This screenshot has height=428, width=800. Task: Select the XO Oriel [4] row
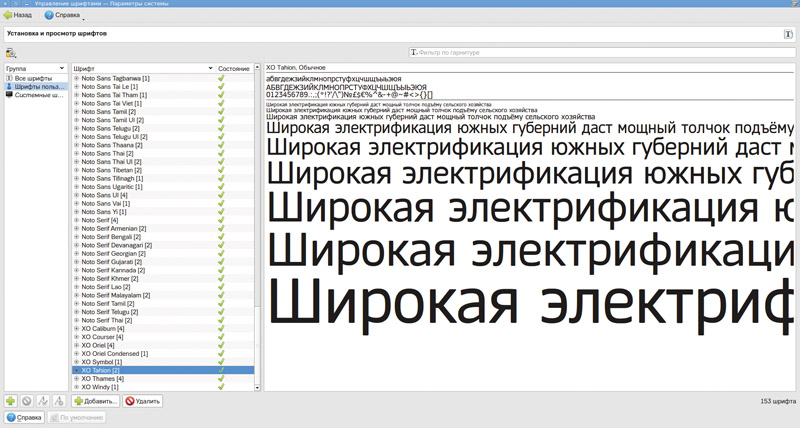pos(163,345)
